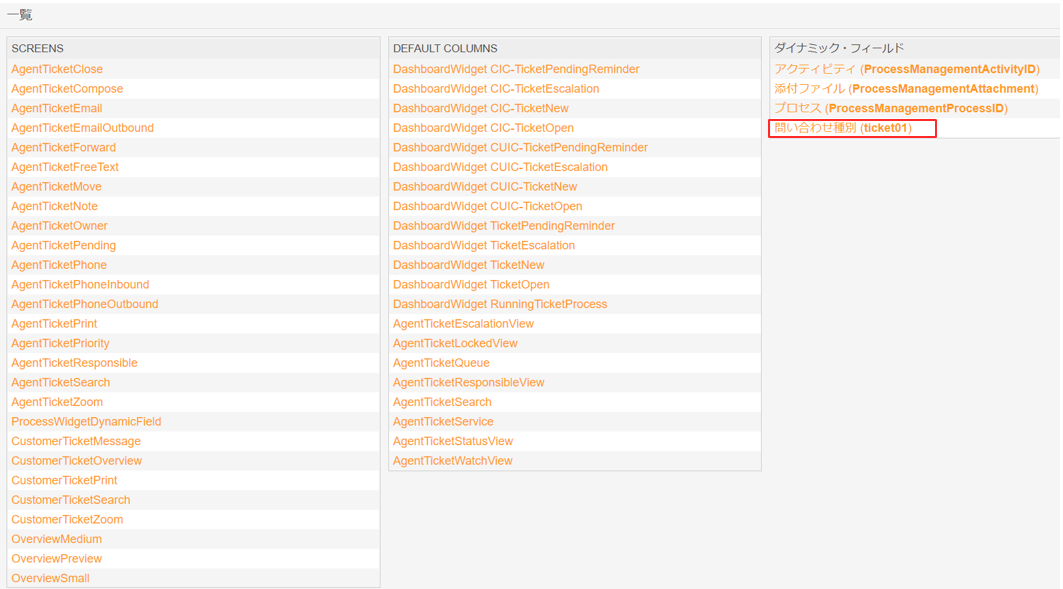The image size is (1063, 589).
Task: Click DashboardWidget CUIC-TicketEscalation link
Action: 500,167
